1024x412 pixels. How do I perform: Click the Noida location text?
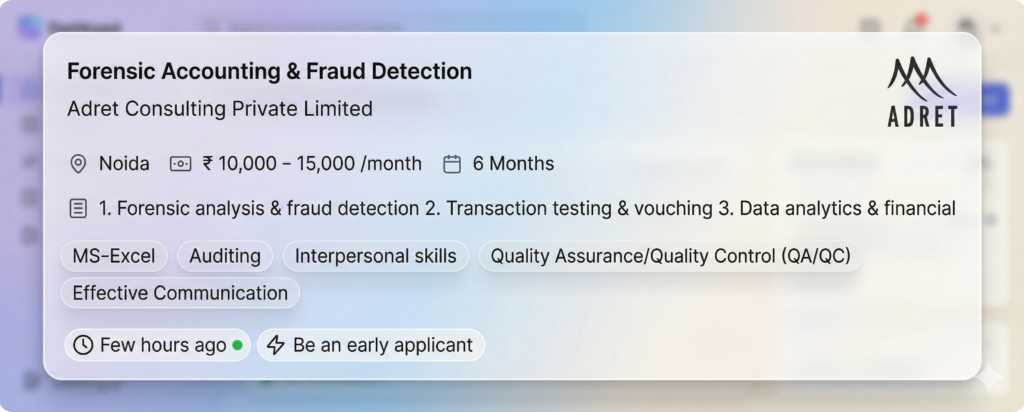124,164
